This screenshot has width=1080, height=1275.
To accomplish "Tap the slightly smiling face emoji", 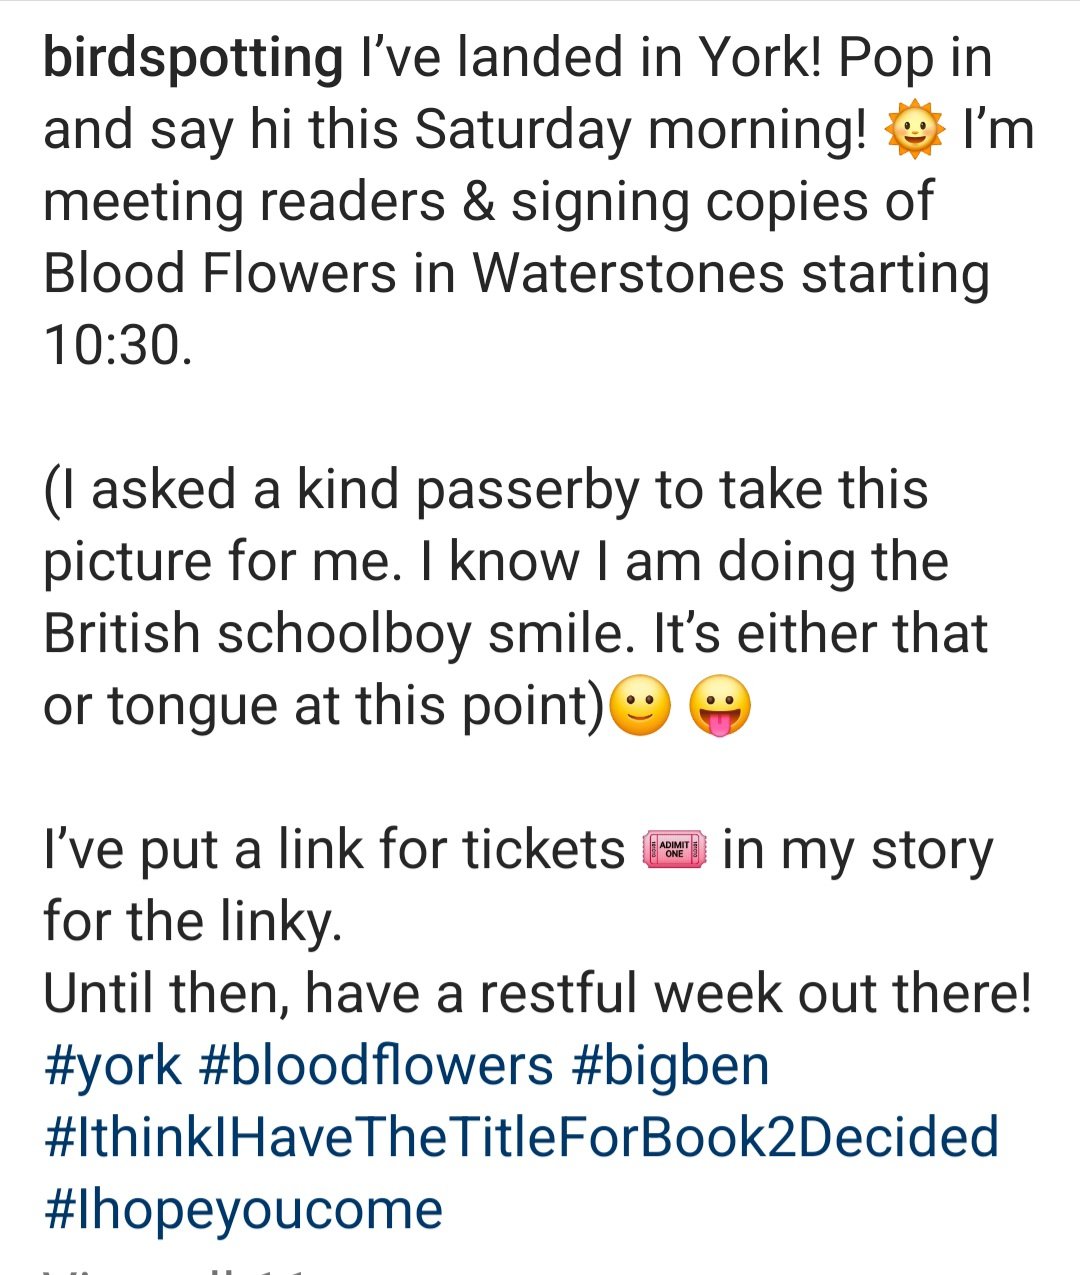I will click(x=640, y=707).
